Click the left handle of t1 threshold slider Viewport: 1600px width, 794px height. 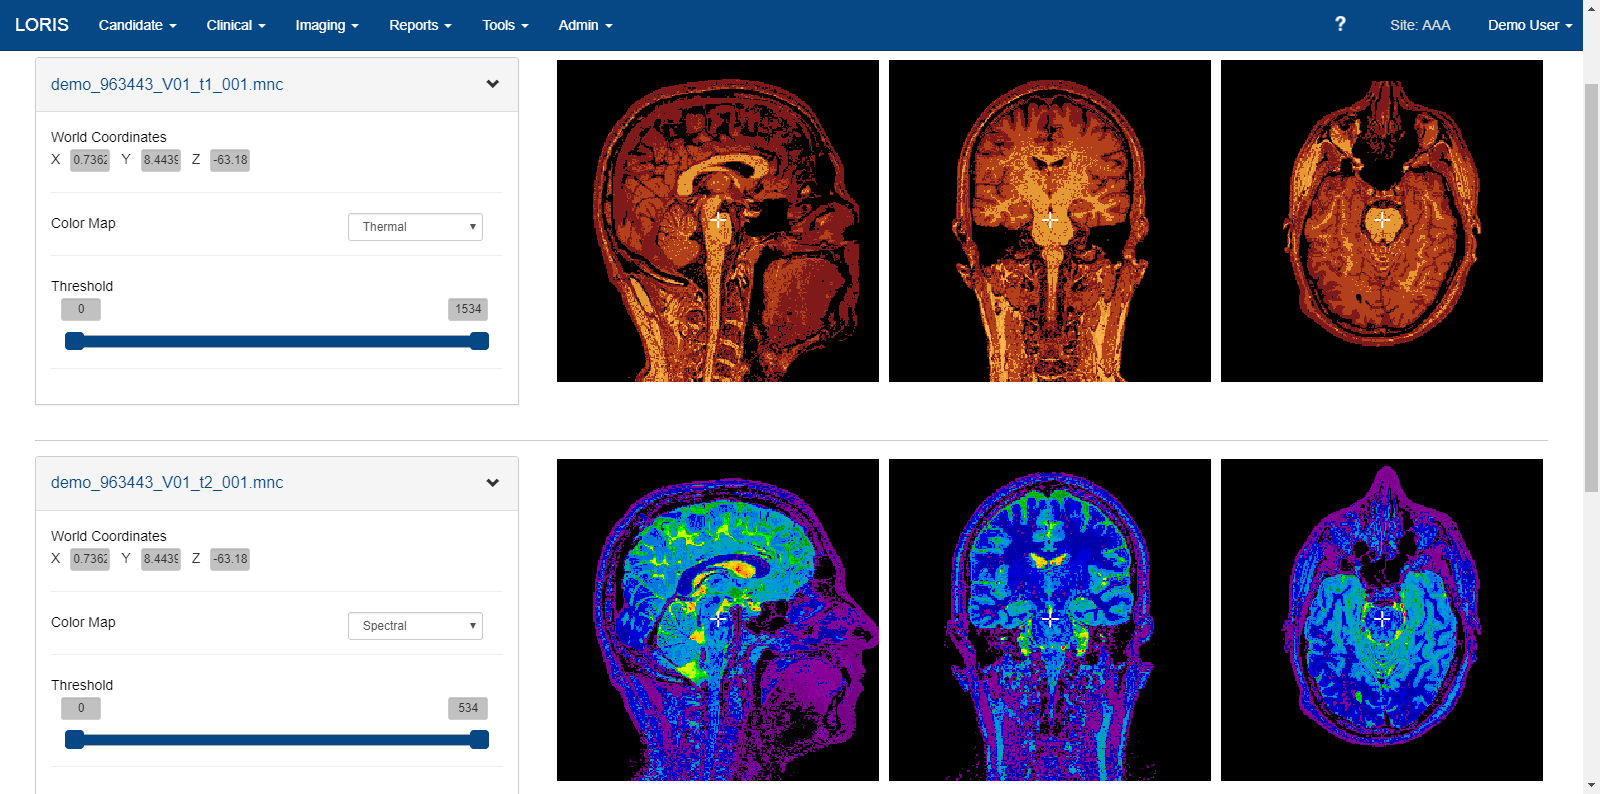pos(74,341)
